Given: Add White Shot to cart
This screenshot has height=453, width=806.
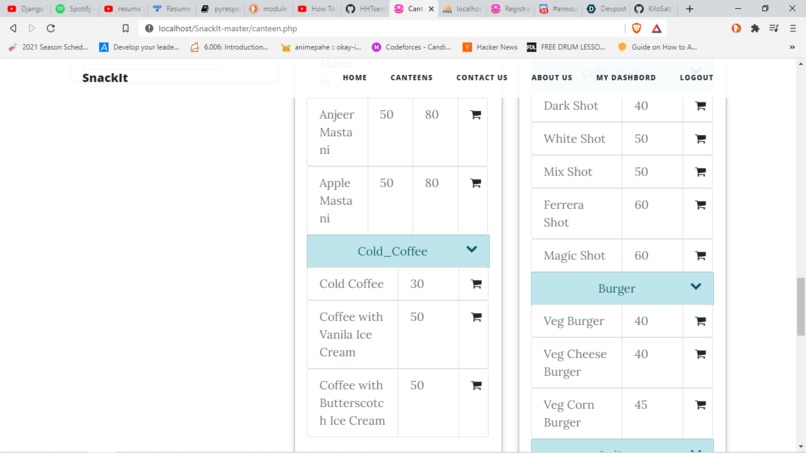Looking at the screenshot, I should pyautogui.click(x=700, y=139).
